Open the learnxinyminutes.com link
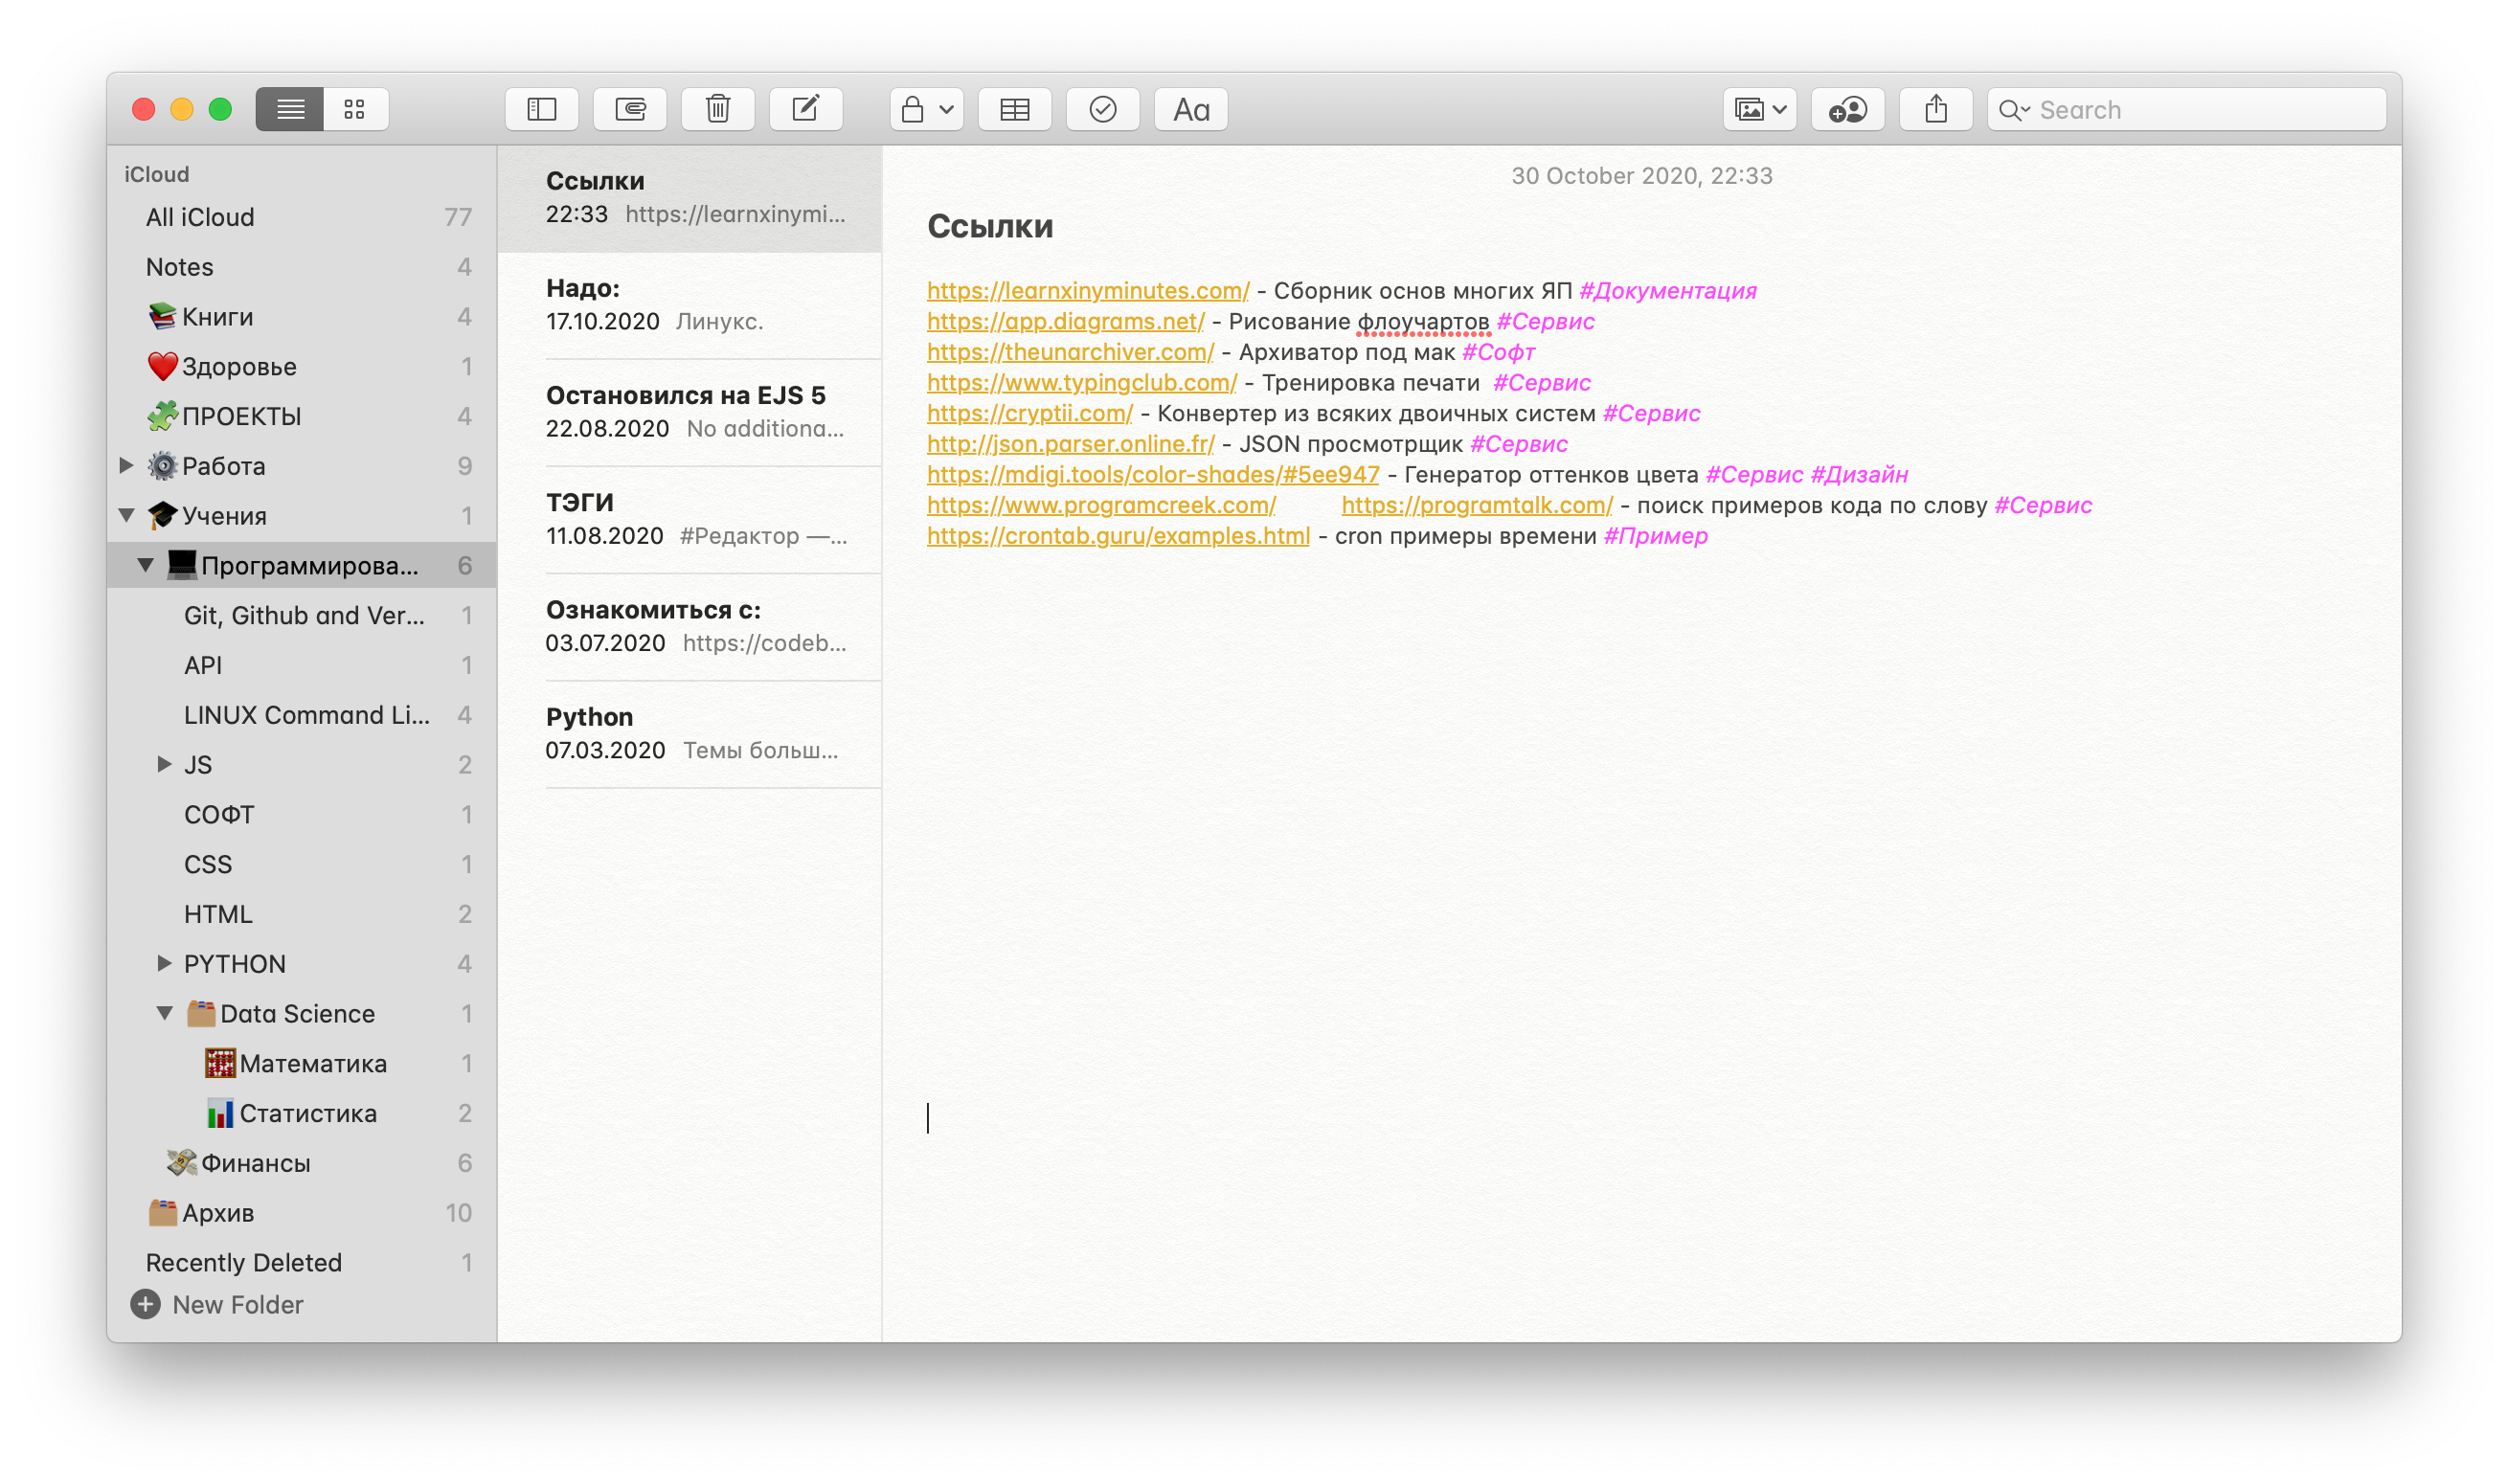The width and height of the screenshot is (2509, 1484). click(1087, 291)
